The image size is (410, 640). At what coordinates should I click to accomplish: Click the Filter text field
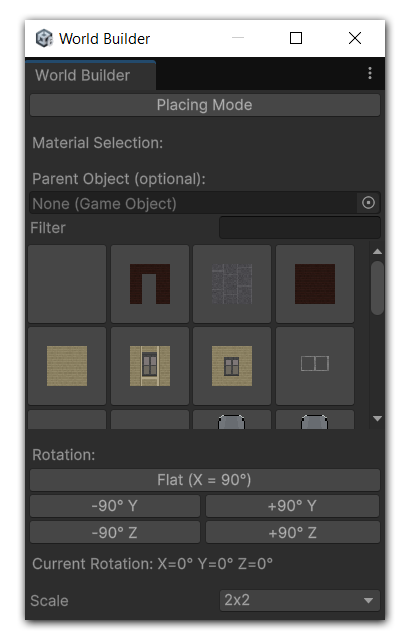300,228
